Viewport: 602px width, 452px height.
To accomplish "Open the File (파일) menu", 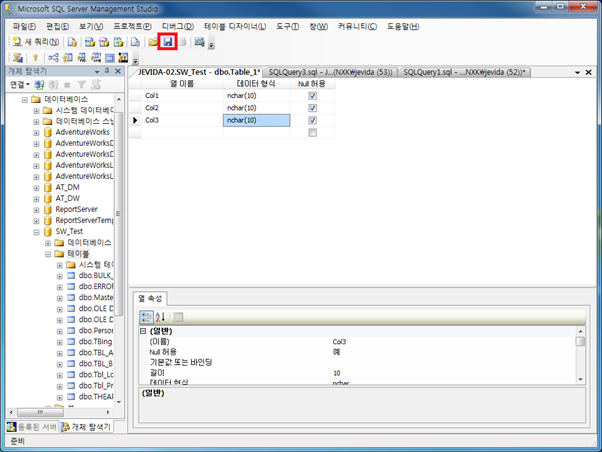I will pos(24,26).
